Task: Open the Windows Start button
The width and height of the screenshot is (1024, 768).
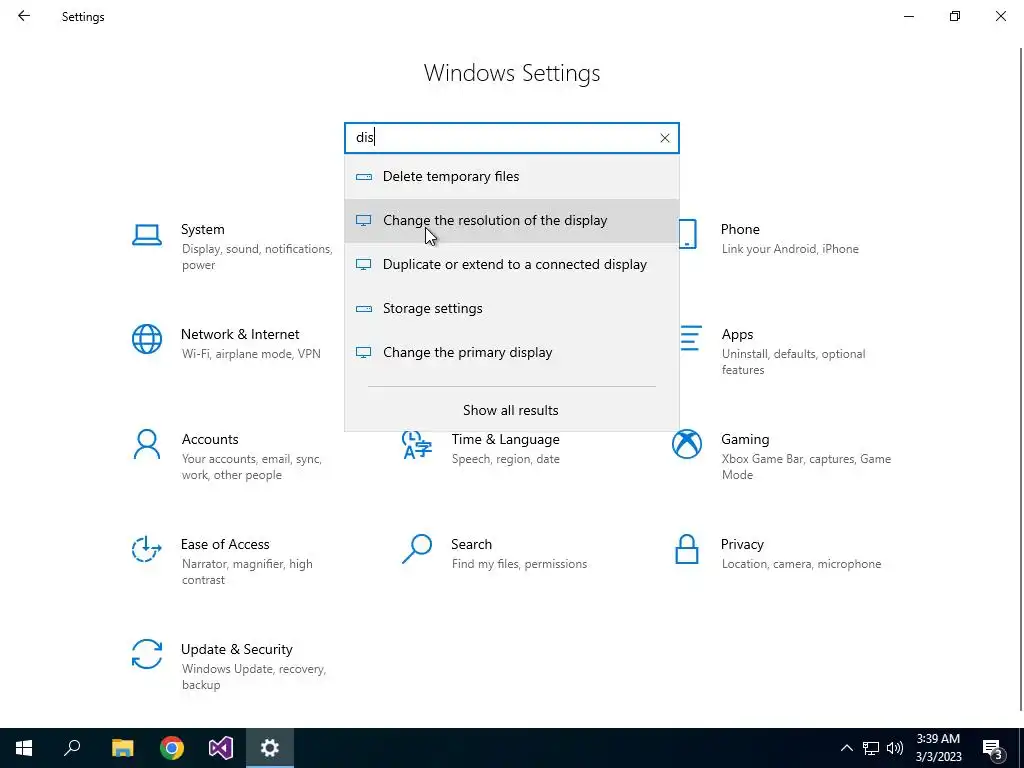Action: pyautogui.click(x=24, y=748)
